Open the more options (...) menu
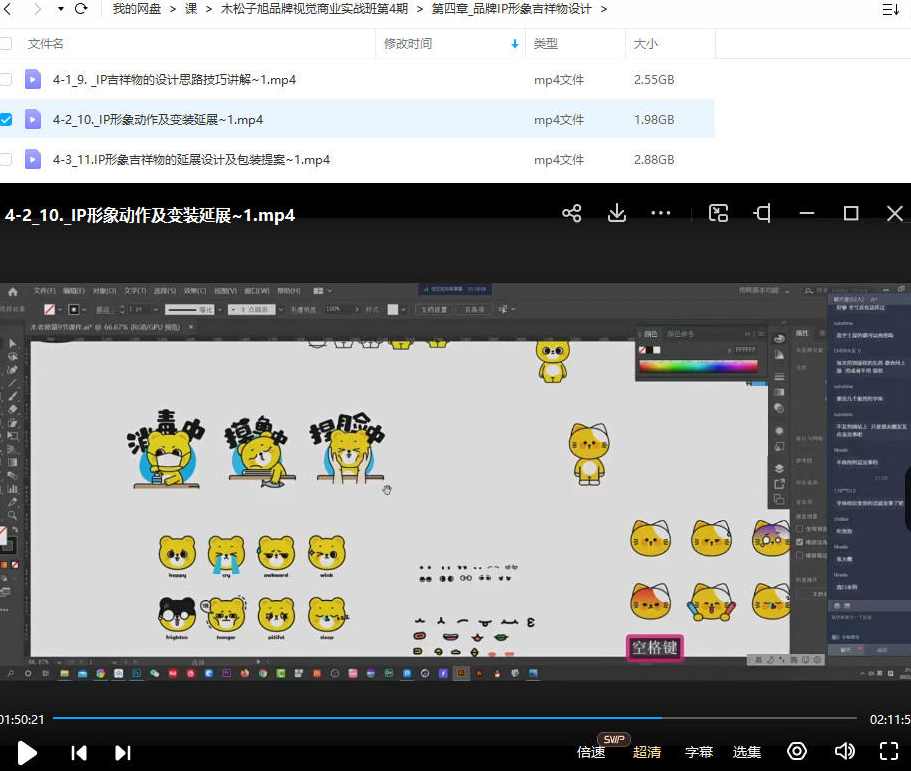The height and width of the screenshot is (771, 911). (660, 213)
